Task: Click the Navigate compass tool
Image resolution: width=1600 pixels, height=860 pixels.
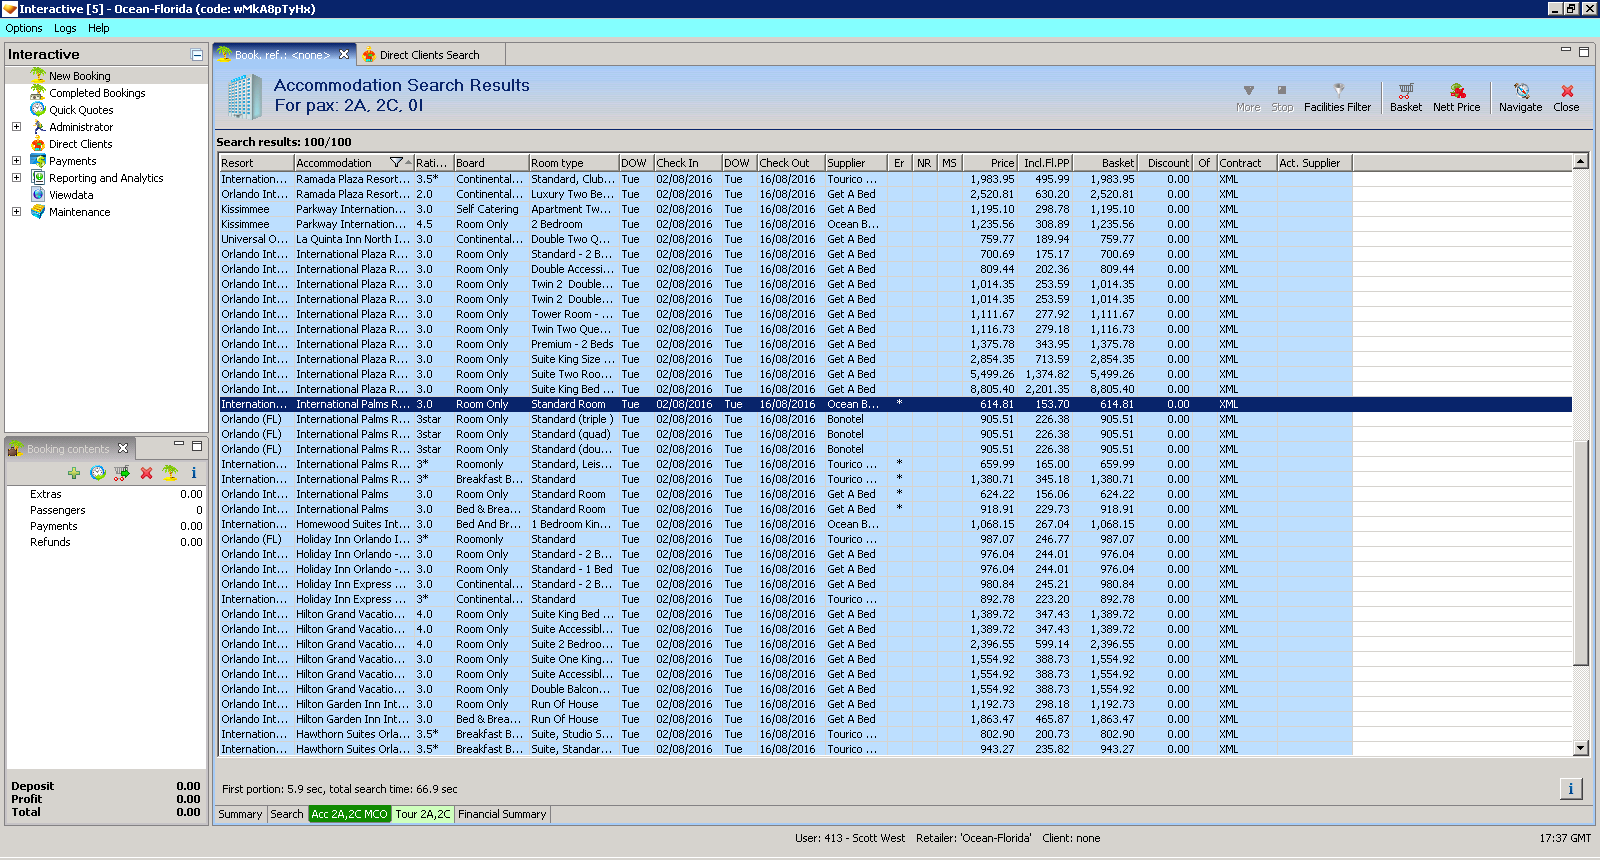Action: (1520, 97)
